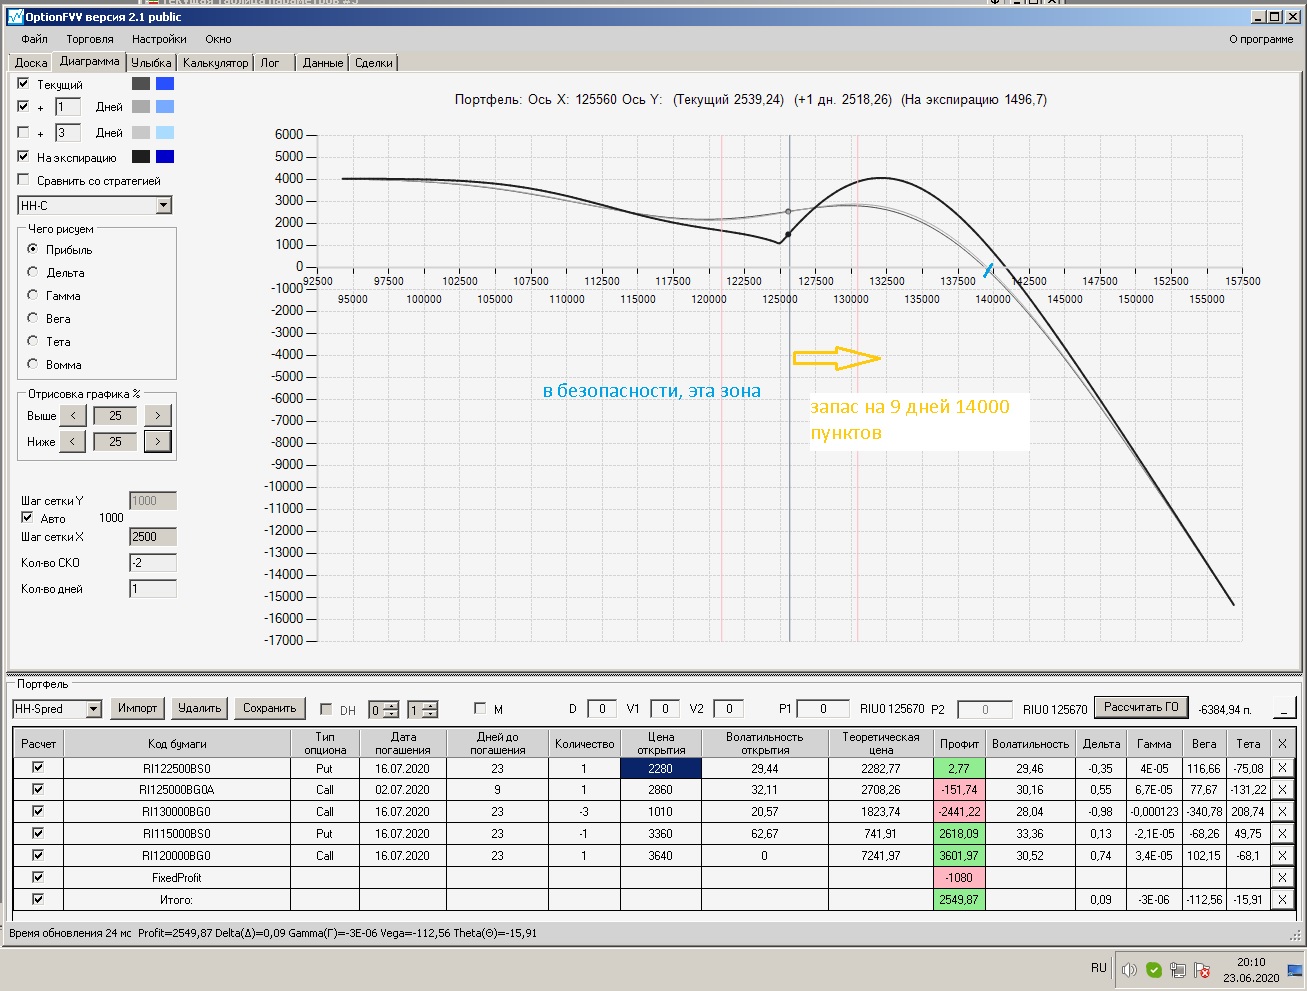1307x991 pixels.
Task: Delete row RI115000BS0 with its X button
Action: point(1282,834)
